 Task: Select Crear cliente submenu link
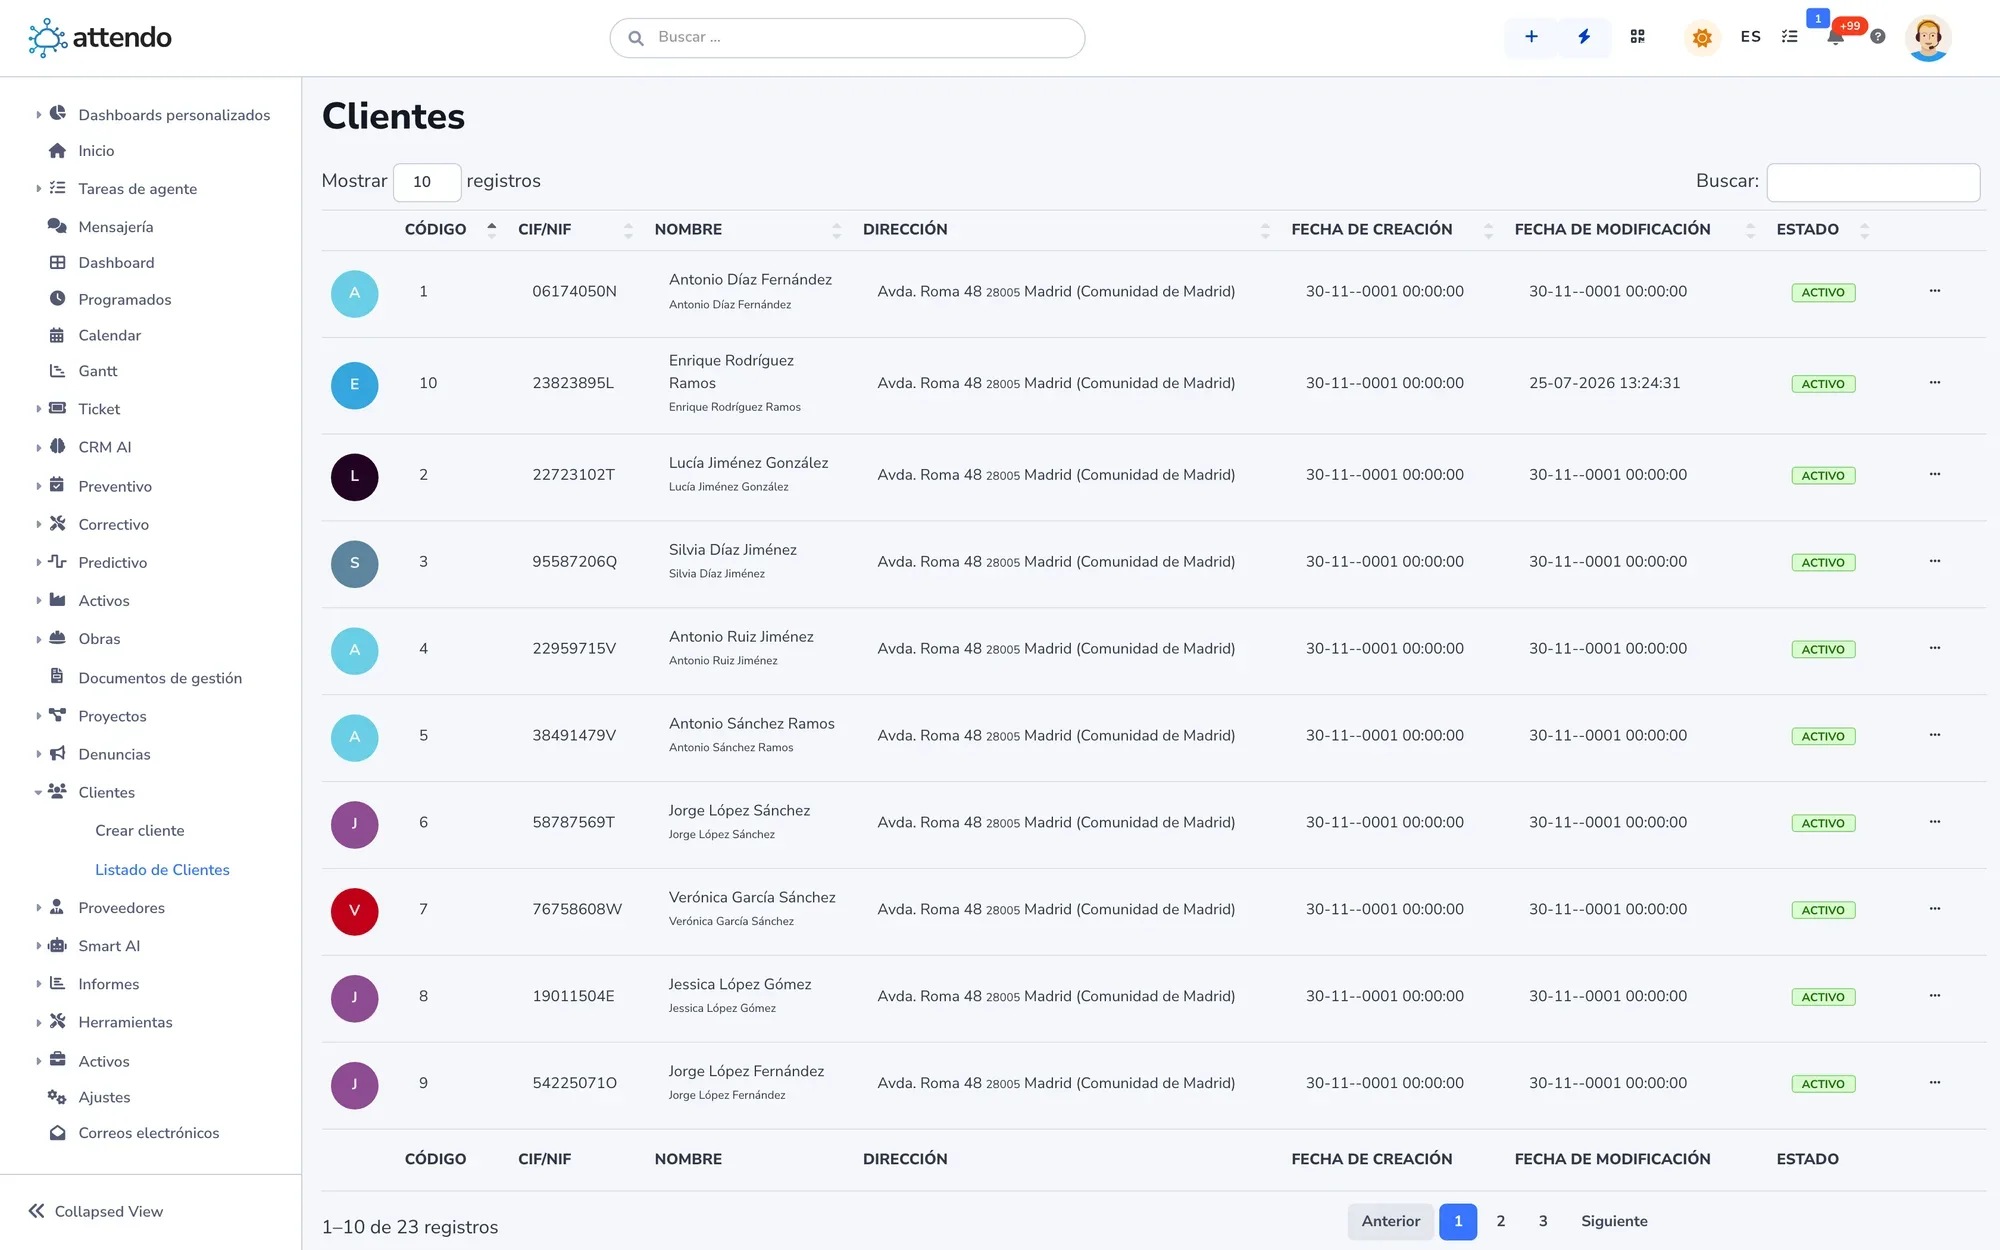[139, 831]
